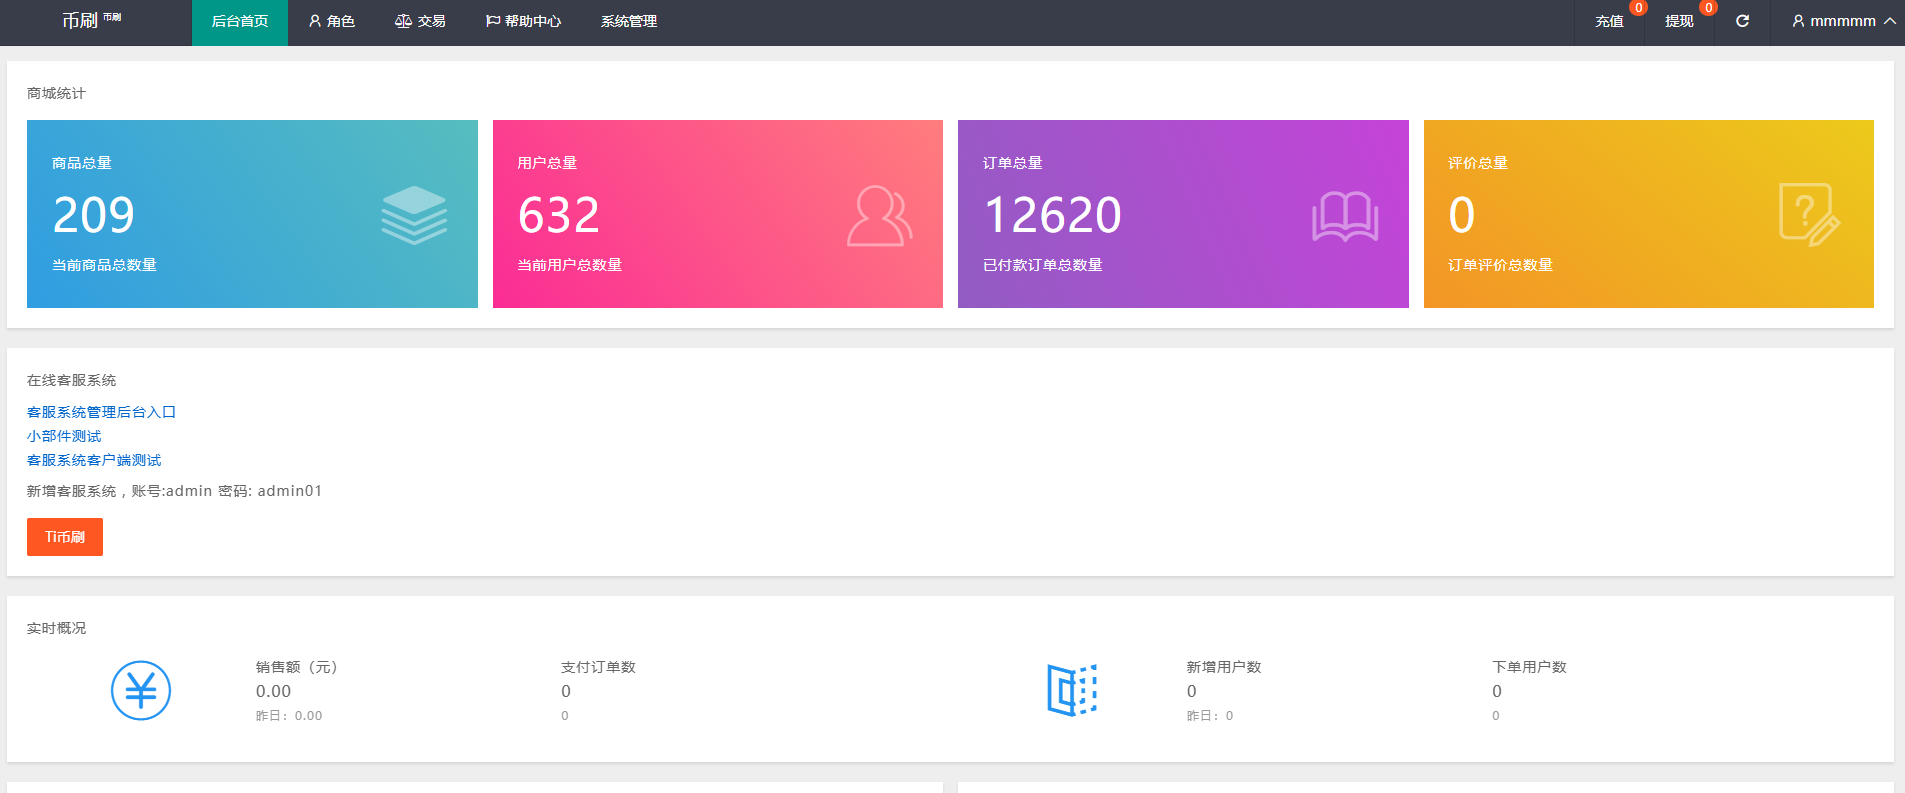Screen dimensions: 1905x793
Task: Click the users icon on pink card
Action: (x=879, y=215)
